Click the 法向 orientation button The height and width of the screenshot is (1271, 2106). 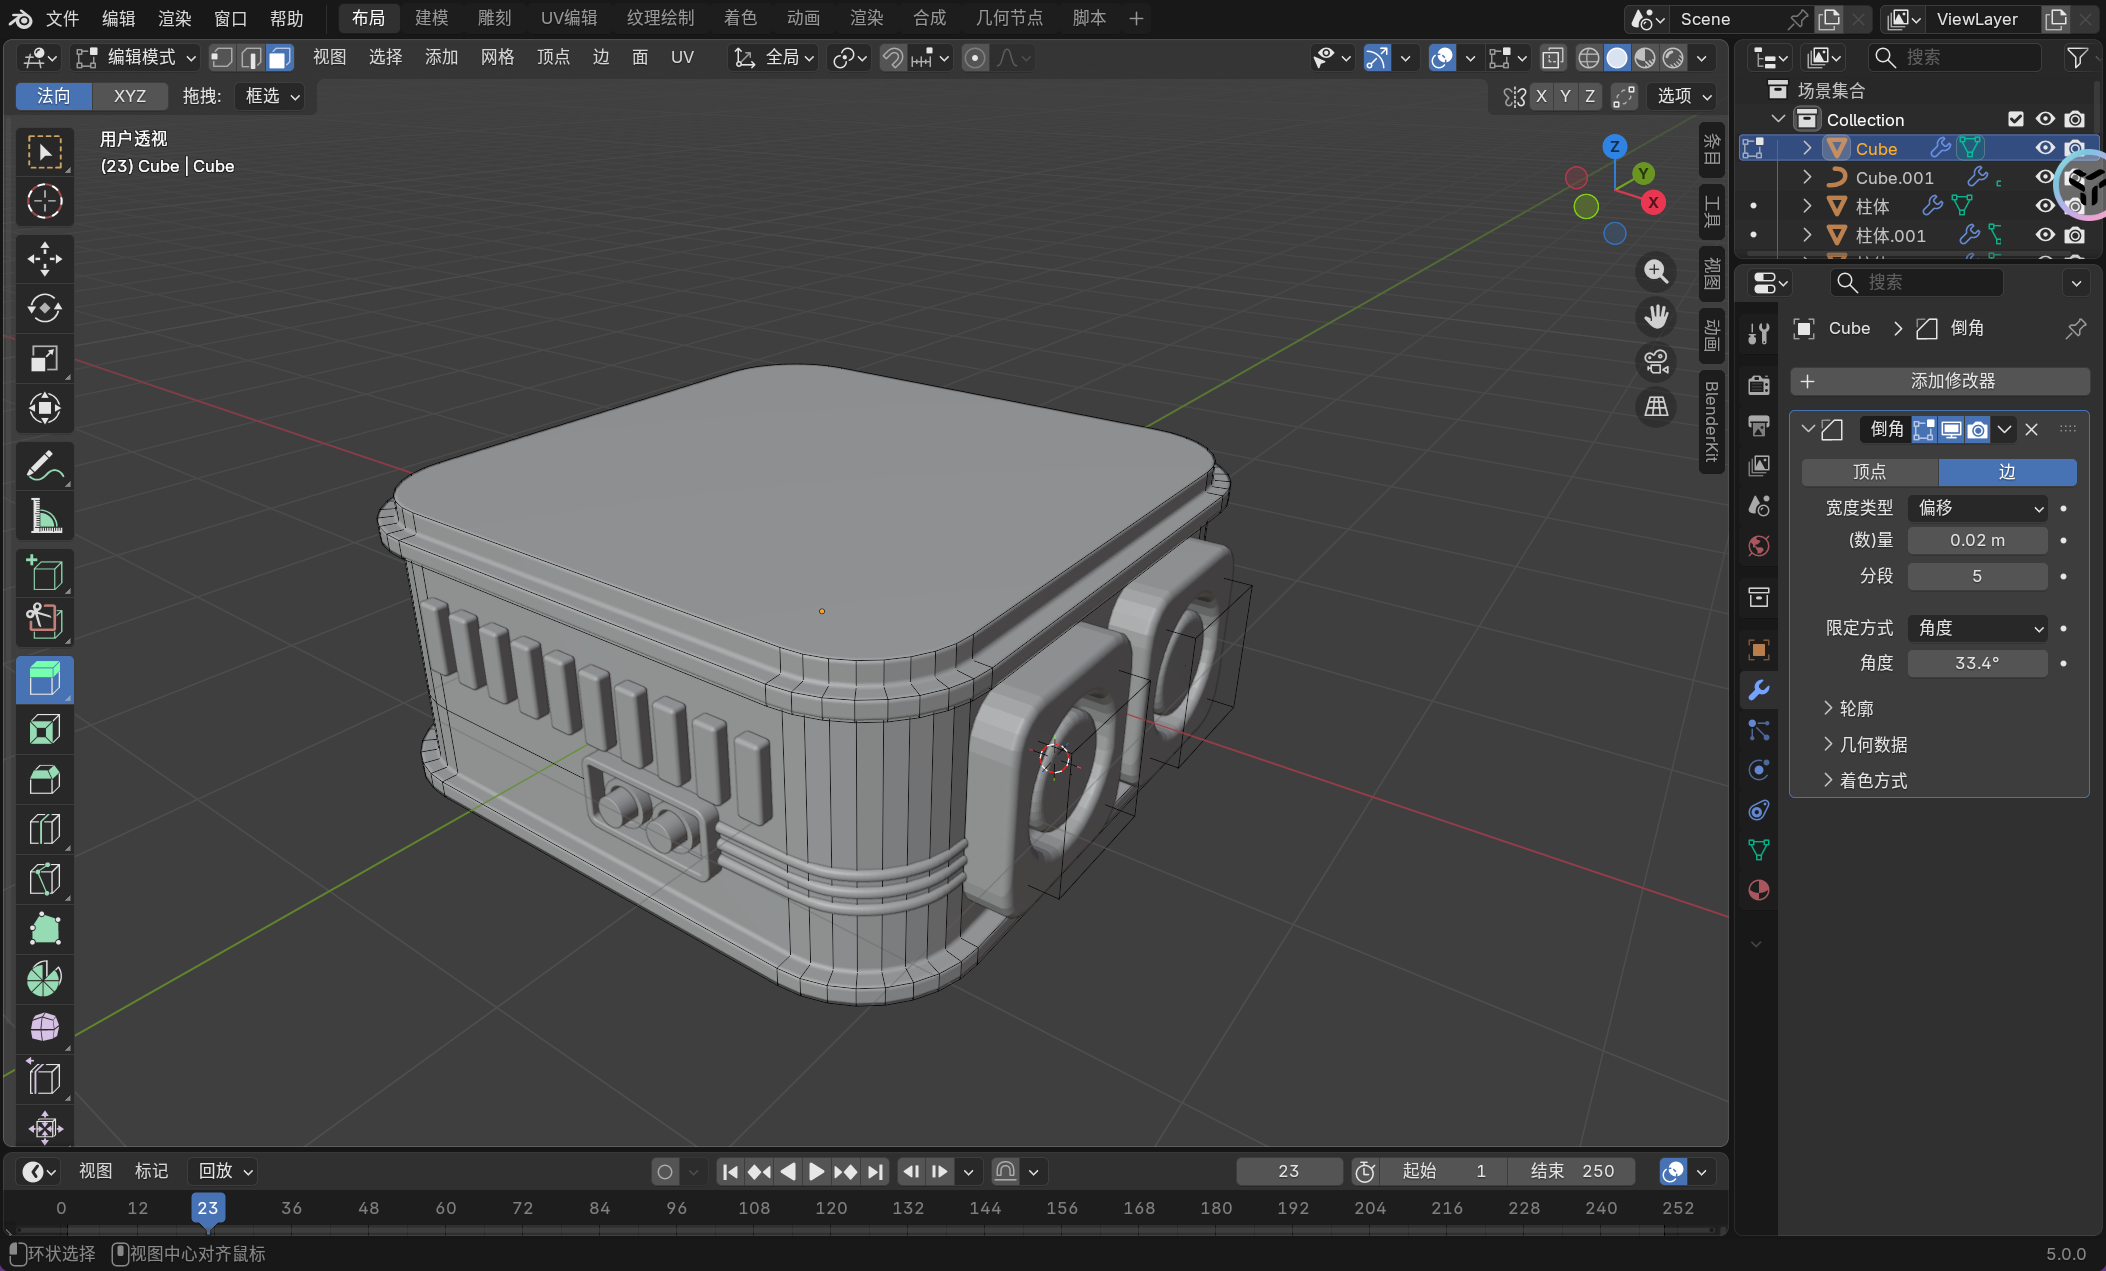pyautogui.click(x=54, y=96)
